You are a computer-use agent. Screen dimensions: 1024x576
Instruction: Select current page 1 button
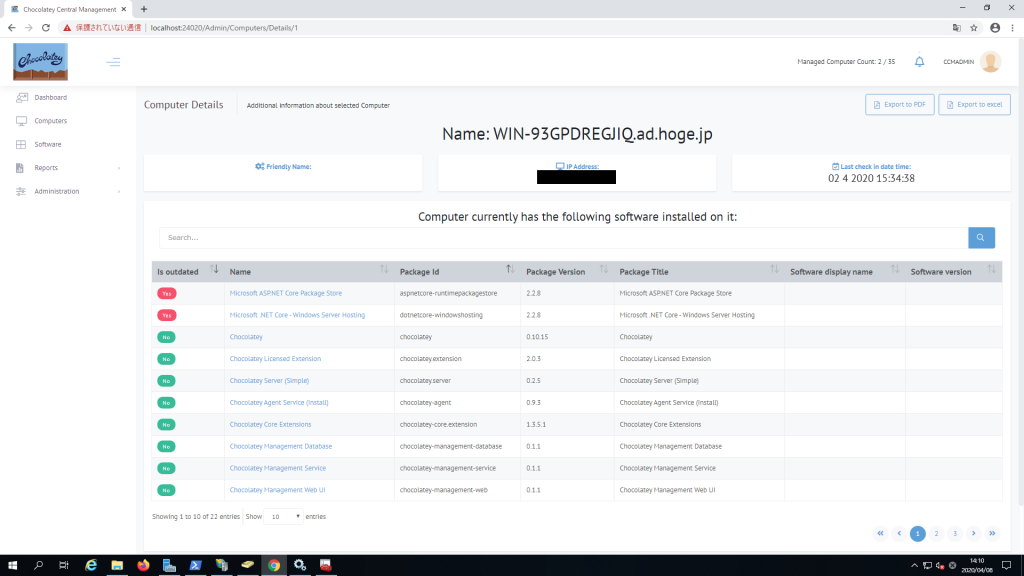point(918,534)
